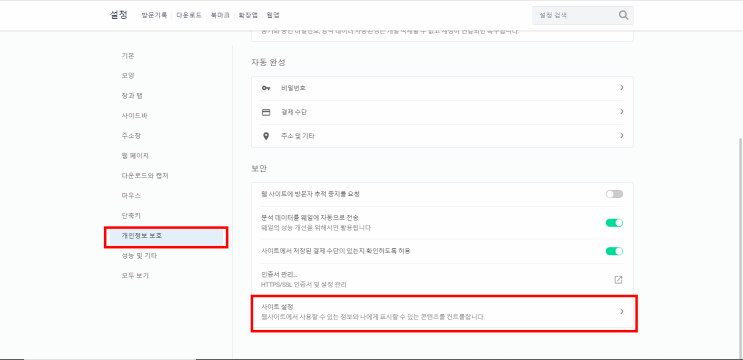Click the address location pin icon

click(266, 136)
